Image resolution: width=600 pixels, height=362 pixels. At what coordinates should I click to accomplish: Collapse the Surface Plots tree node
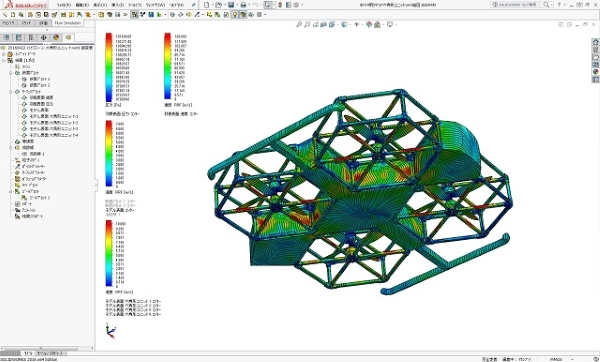coord(11,91)
